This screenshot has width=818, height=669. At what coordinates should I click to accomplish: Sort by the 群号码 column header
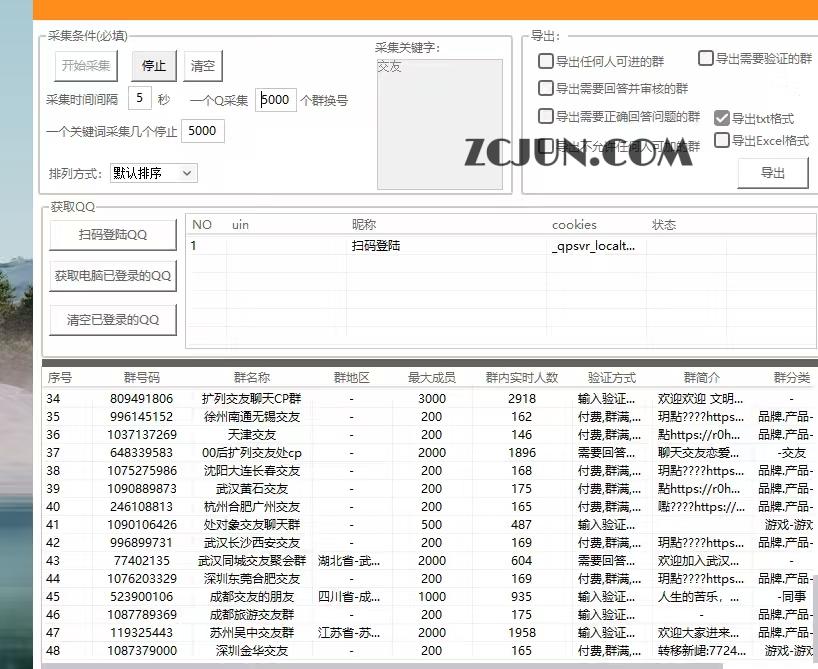point(141,378)
